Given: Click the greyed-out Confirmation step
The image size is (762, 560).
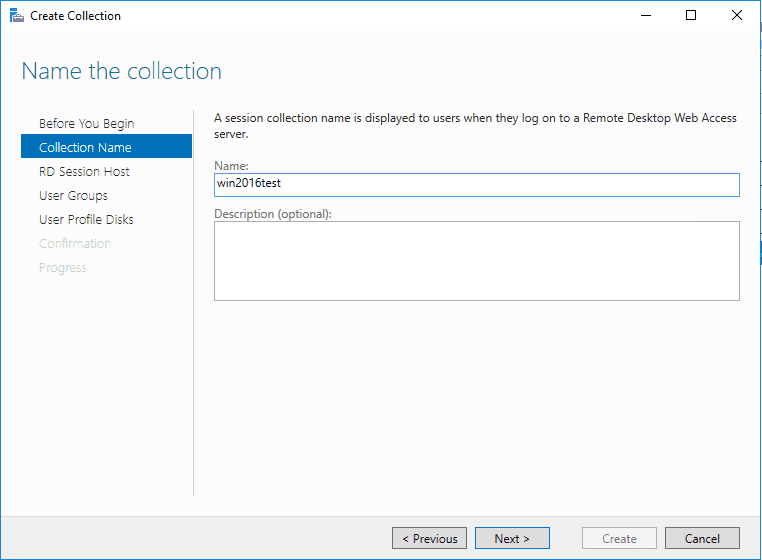Looking at the screenshot, I should click(75, 244).
